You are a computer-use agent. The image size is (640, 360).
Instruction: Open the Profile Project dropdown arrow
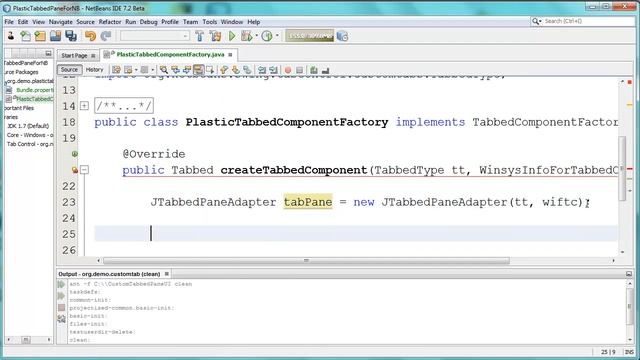(x=277, y=36)
